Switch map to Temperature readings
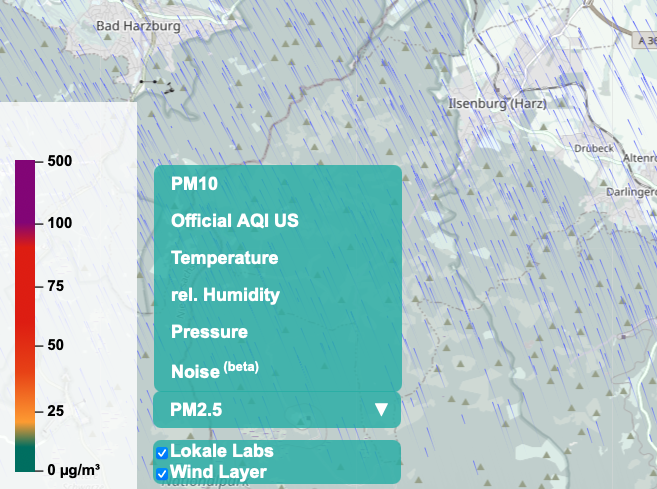 (224, 258)
